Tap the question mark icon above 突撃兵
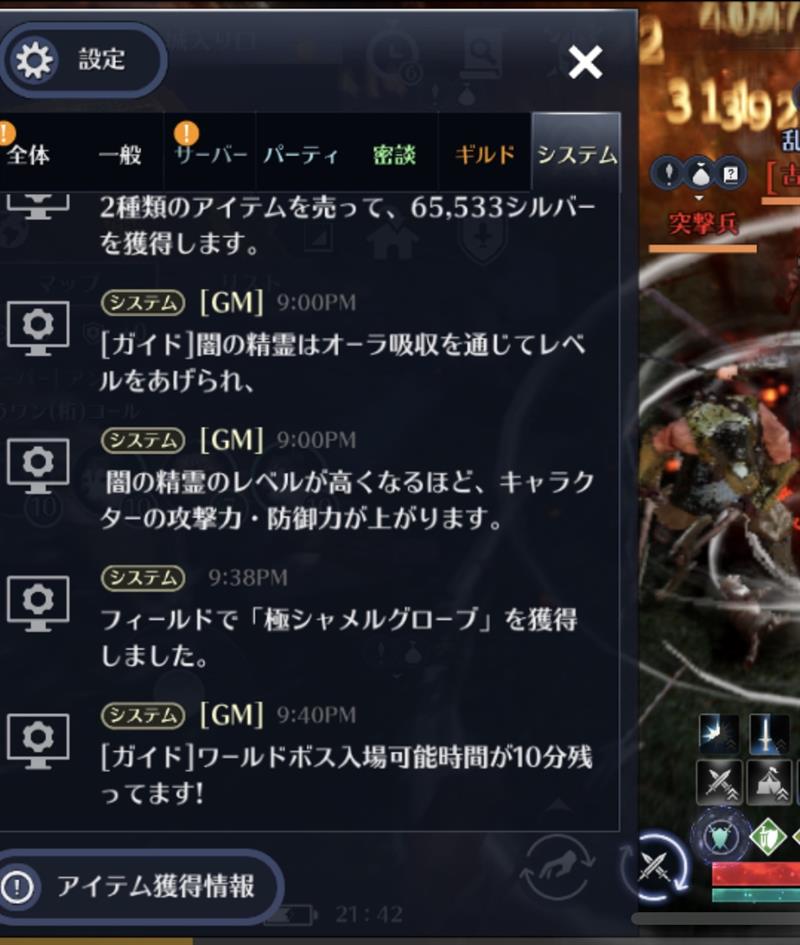The height and width of the screenshot is (945, 800). (x=730, y=175)
